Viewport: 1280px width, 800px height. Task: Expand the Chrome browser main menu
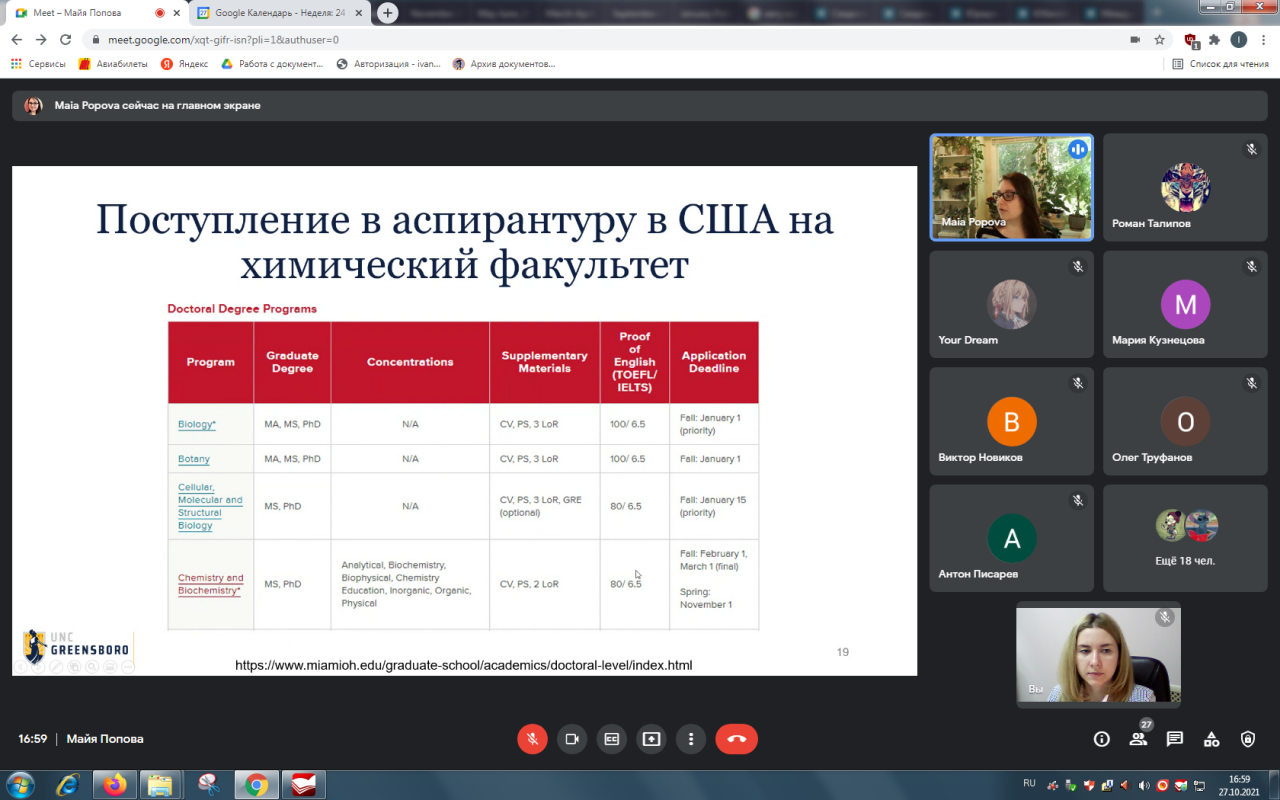[x=1263, y=40]
